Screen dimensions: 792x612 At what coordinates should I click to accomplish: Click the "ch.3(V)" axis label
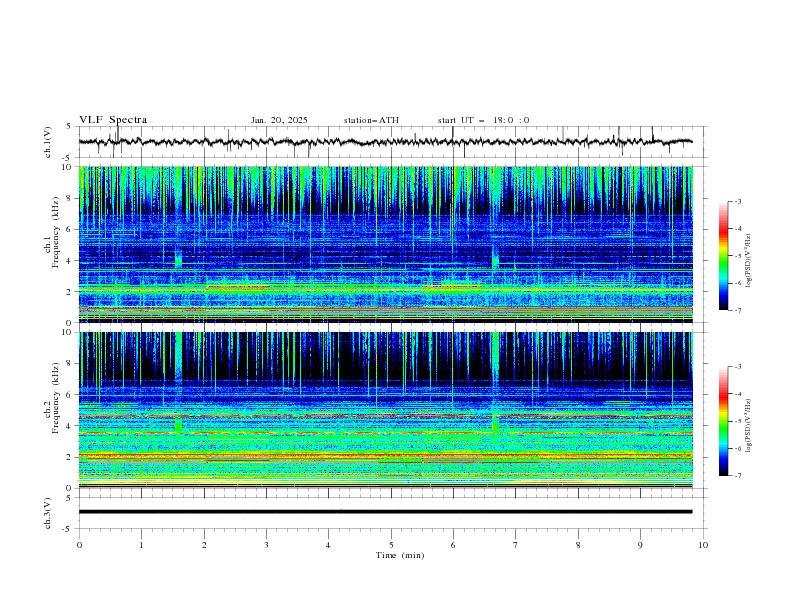coord(48,513)
